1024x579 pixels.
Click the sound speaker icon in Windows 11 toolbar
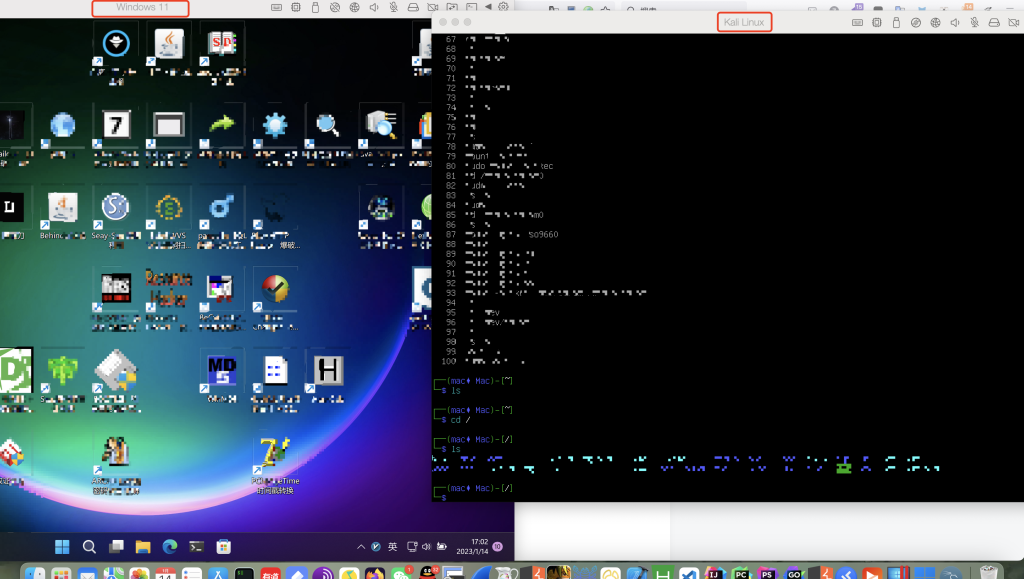pos(374,7)
